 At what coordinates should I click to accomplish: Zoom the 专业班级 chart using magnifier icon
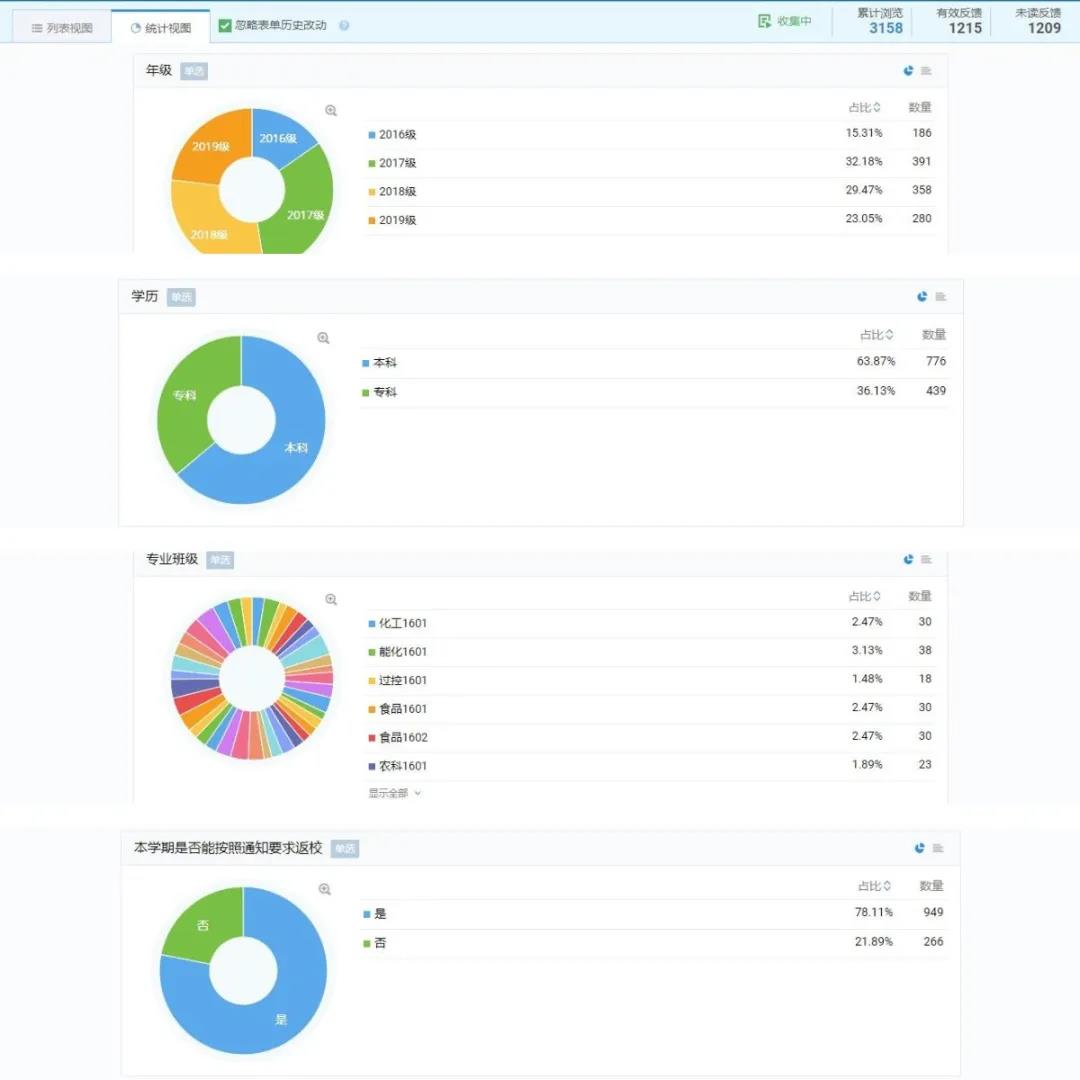click(x=331, y=600)
